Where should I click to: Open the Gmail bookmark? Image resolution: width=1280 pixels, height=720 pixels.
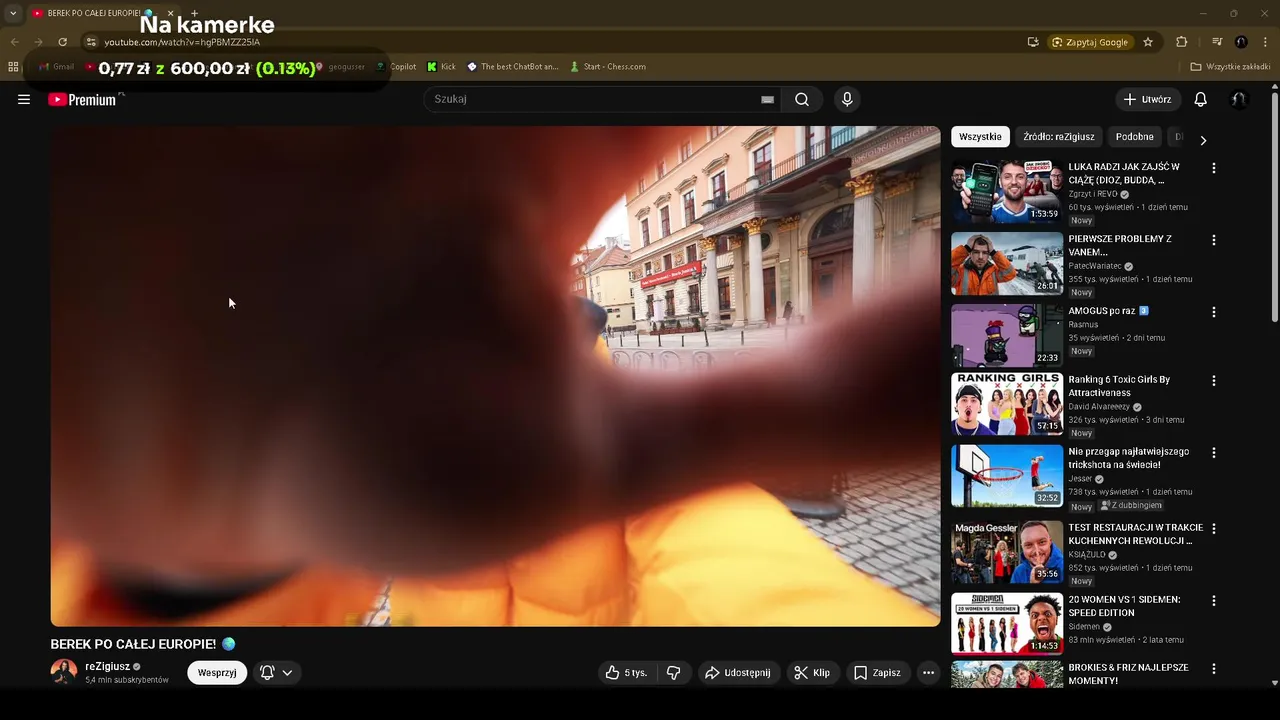(x=57, y=67)
